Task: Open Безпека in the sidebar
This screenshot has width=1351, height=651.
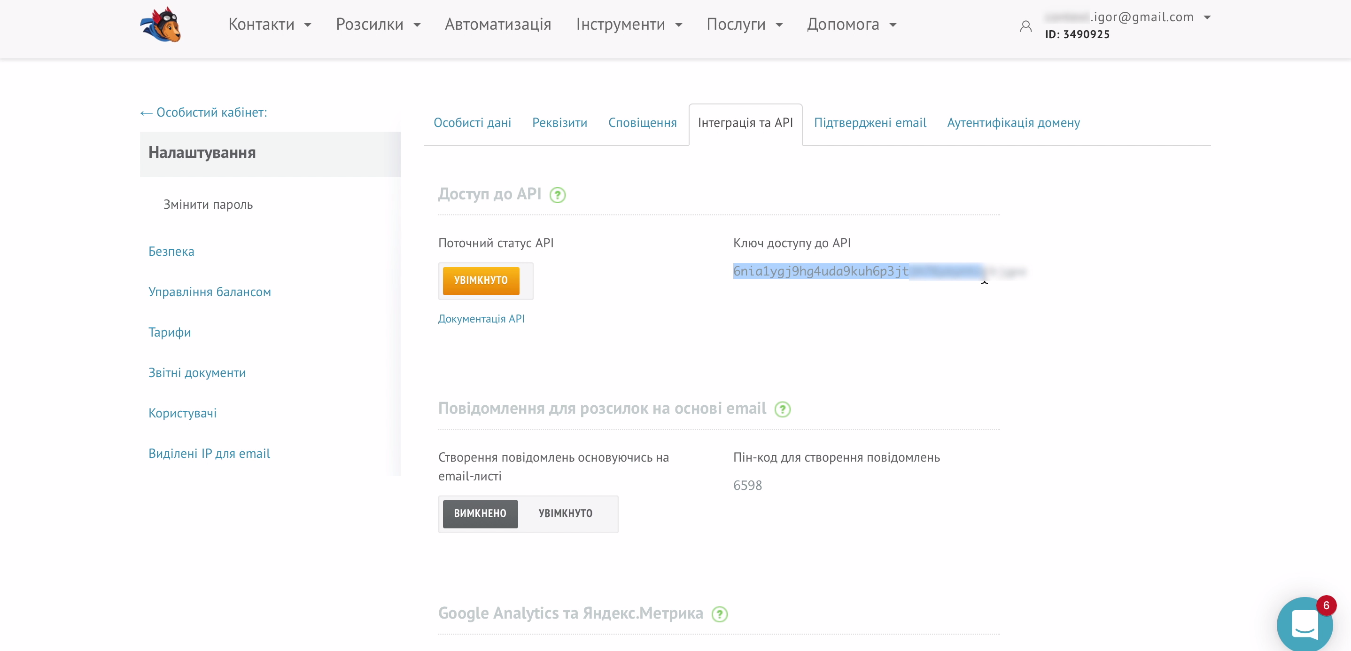Action: pyautogui.click(x=171, y=252)
